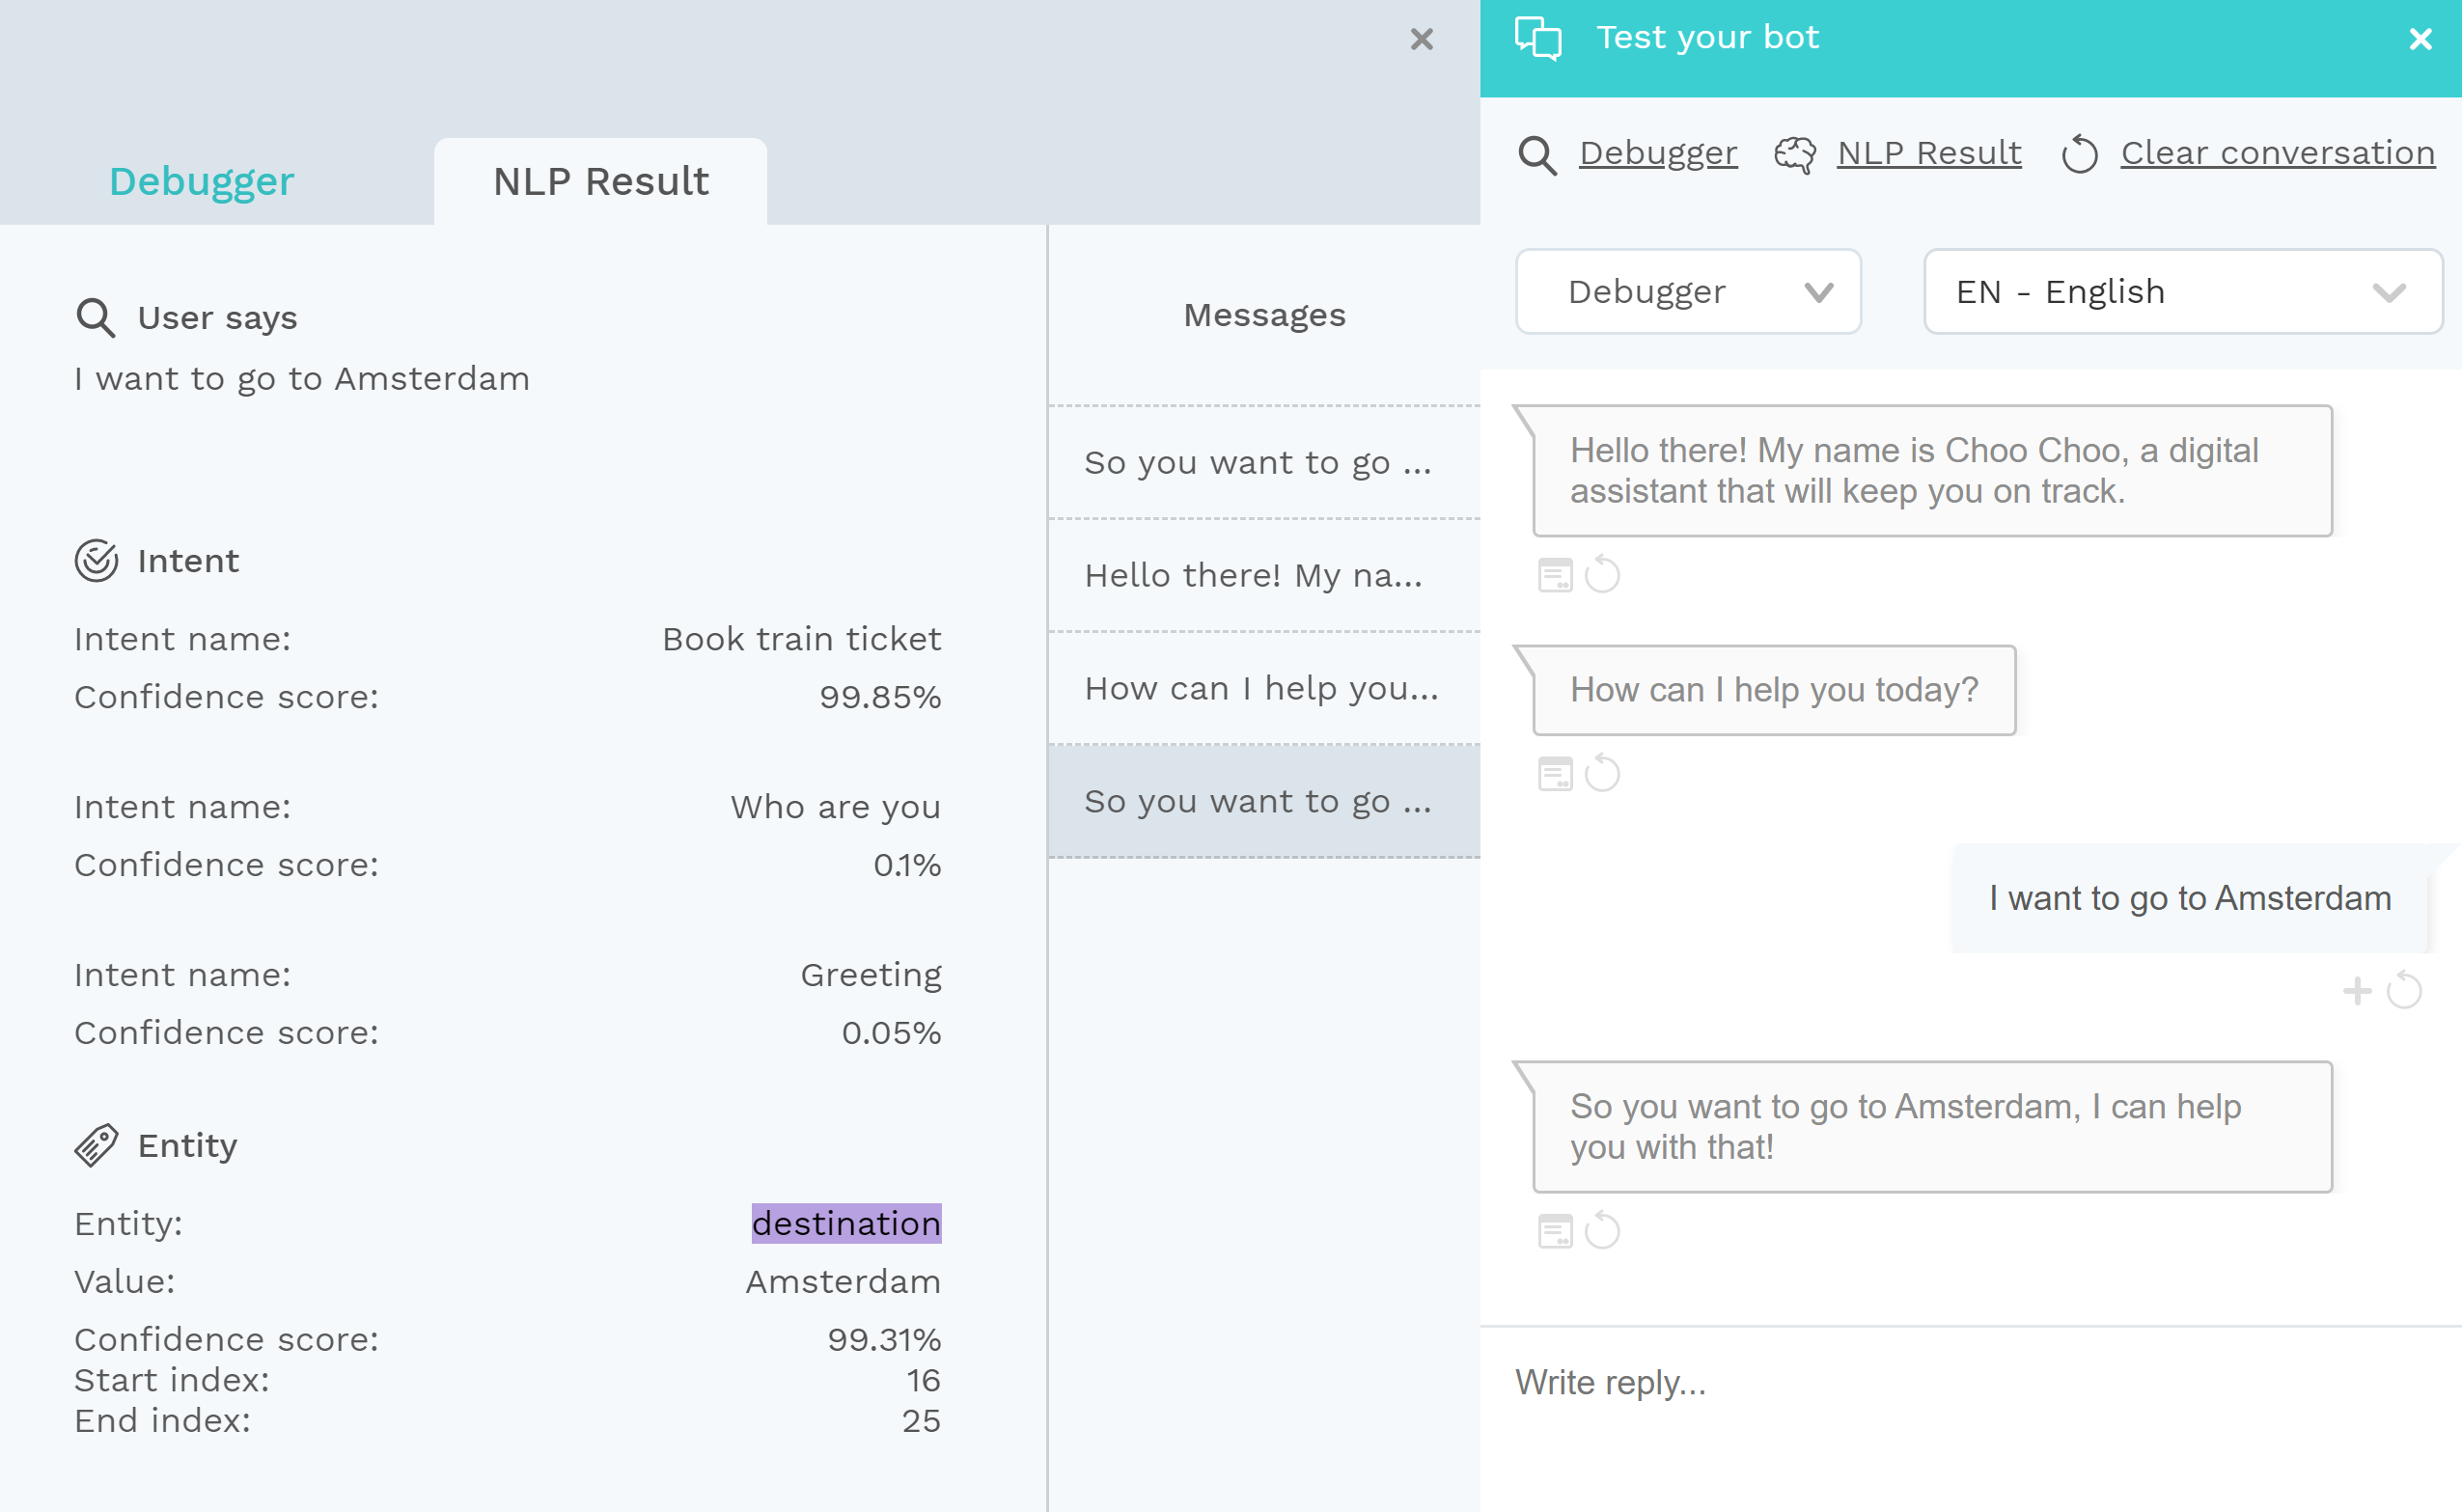Screen dimensions: 2462x1512
Task: Click details icon below 'How can I help you today?'
Action: [x=1555, y=774]
